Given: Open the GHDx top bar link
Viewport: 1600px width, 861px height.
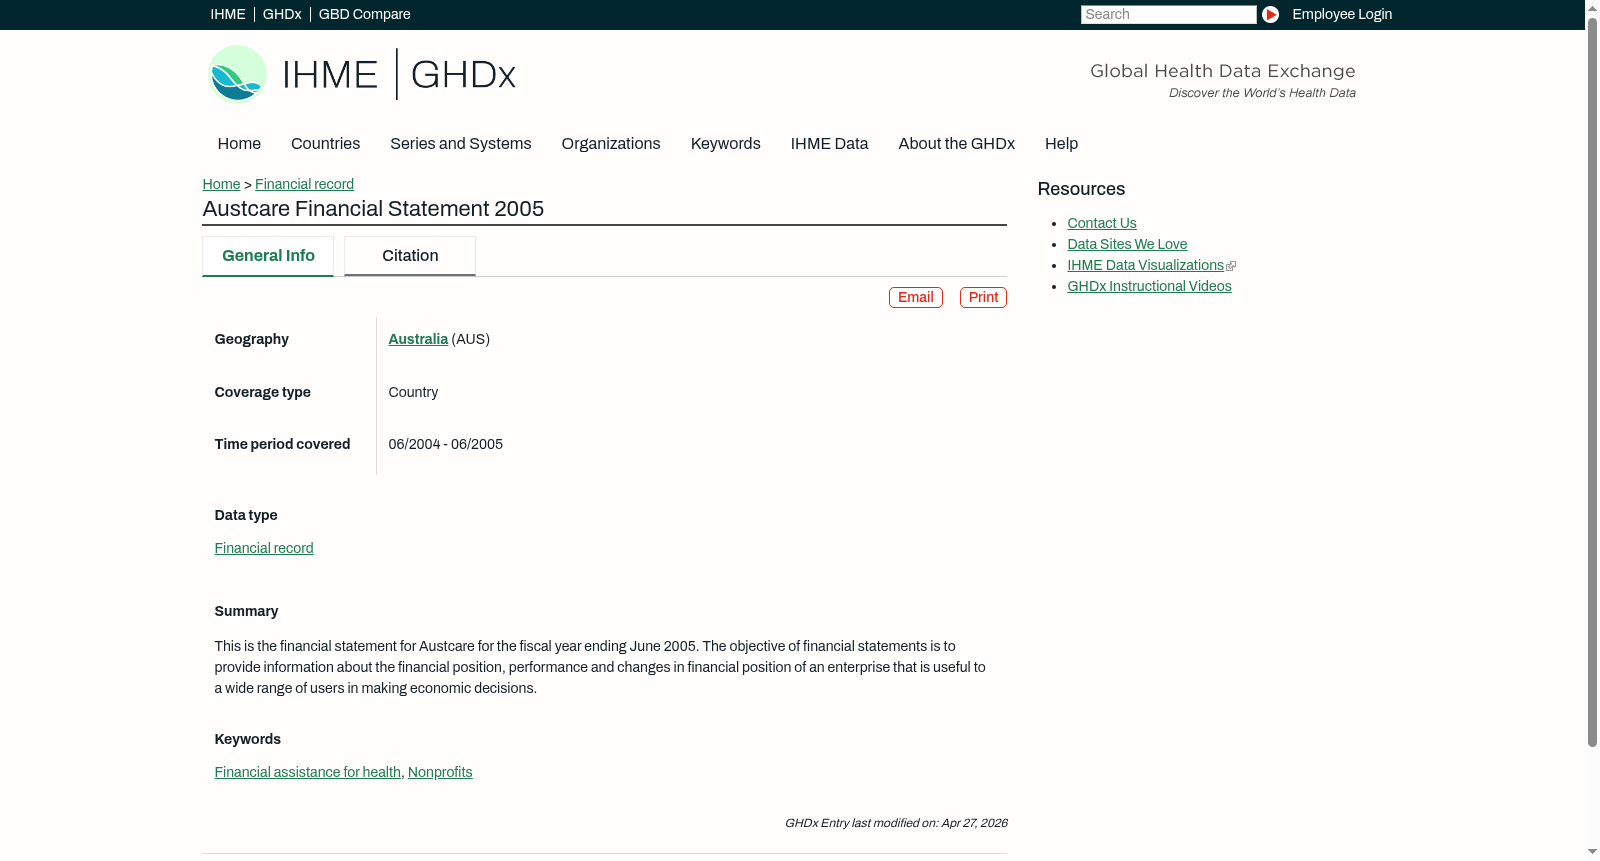Looking at the screenshot, I should (x=282, y=14).
